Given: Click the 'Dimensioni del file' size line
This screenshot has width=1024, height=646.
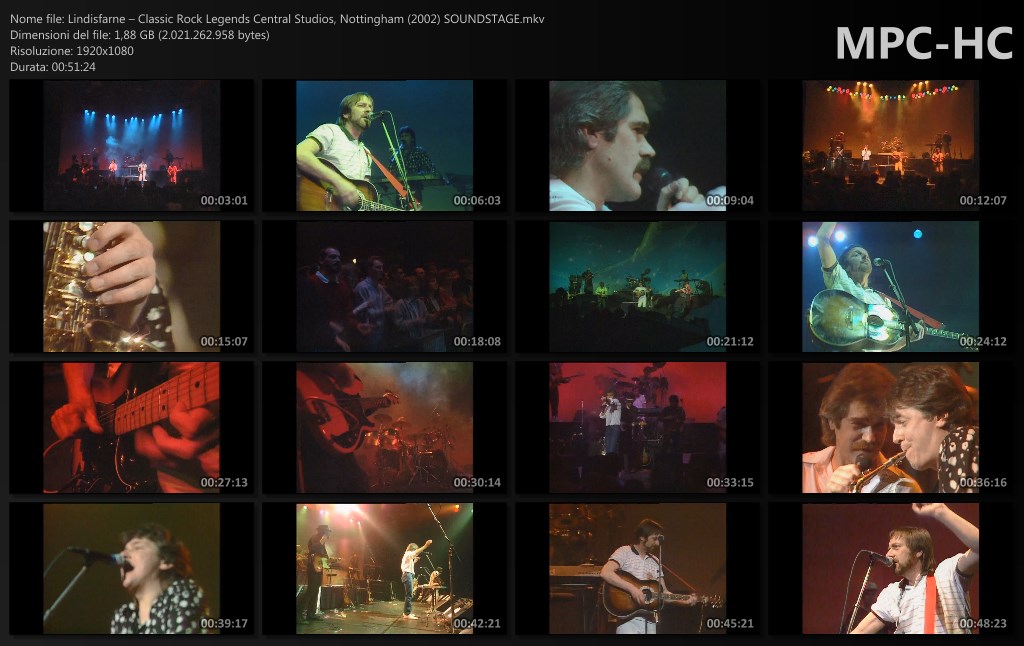Looking at the screenshot, I should [x=137, y=35].
